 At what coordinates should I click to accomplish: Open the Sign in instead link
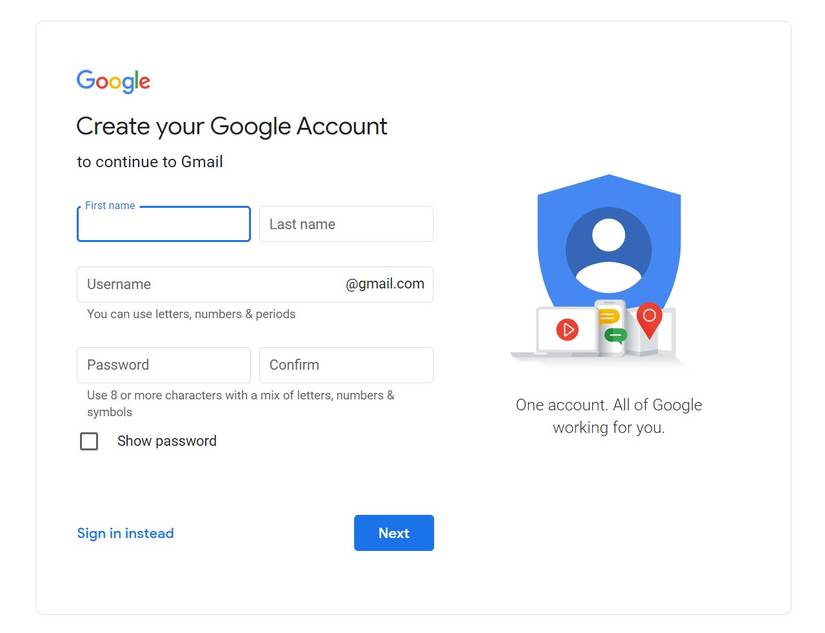click(x=125, y=533)
